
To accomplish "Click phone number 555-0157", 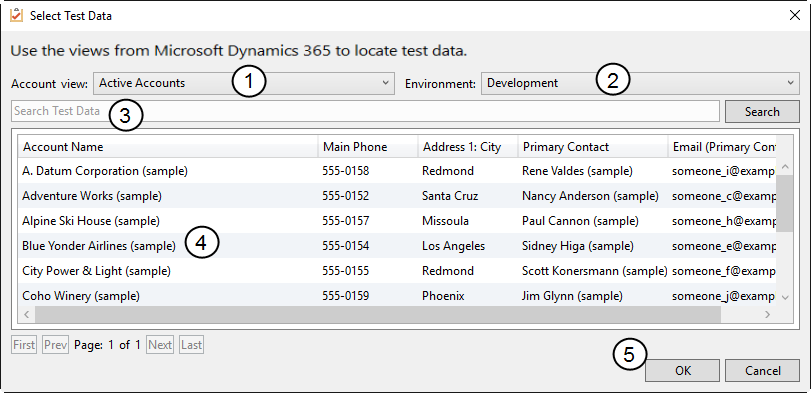I will pos(346,221).
